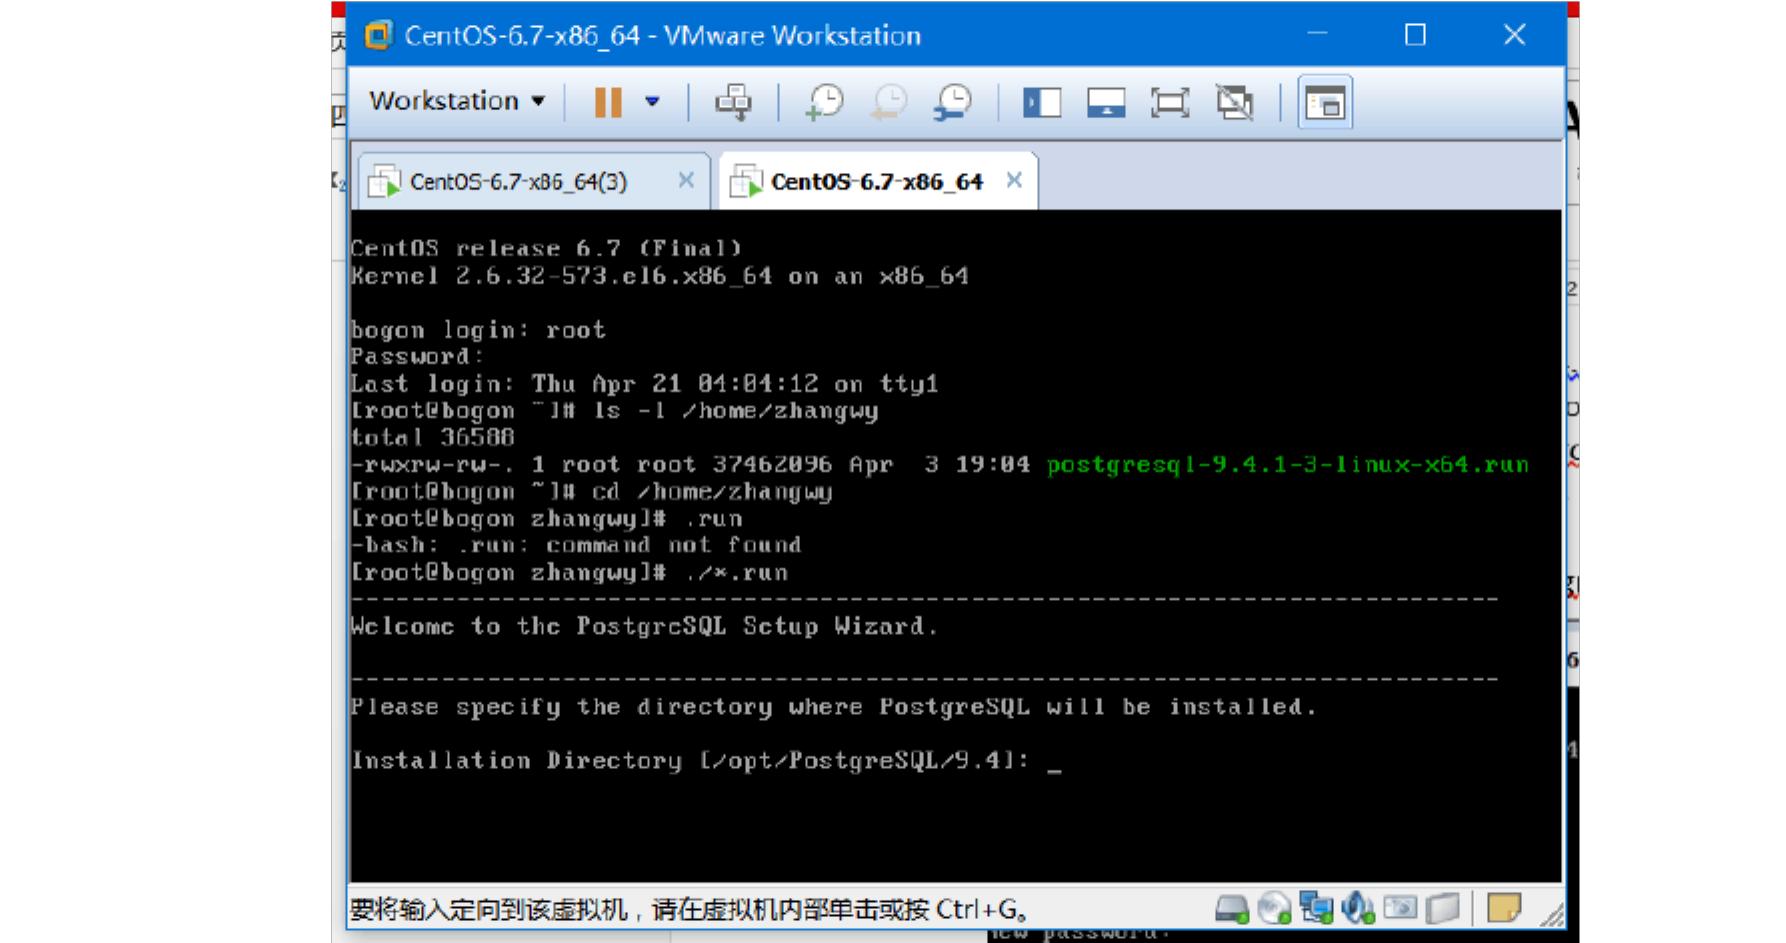Image resolution: width=1786 pixels, height=943 pixels.
Task: Click the orange pause VM button
Action: [x=608, y=102]
